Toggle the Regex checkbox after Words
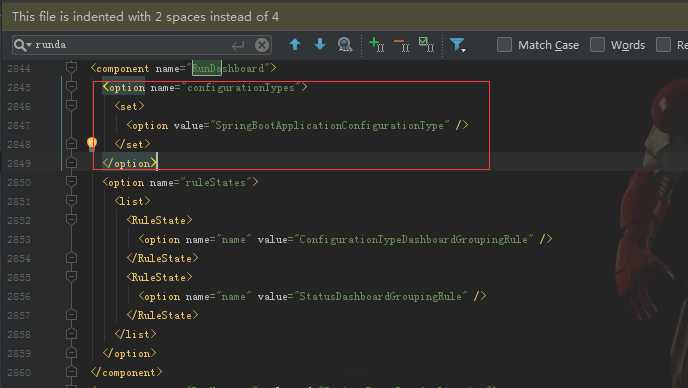The height and width of the screenshot is (388, 688). [663, 44]
